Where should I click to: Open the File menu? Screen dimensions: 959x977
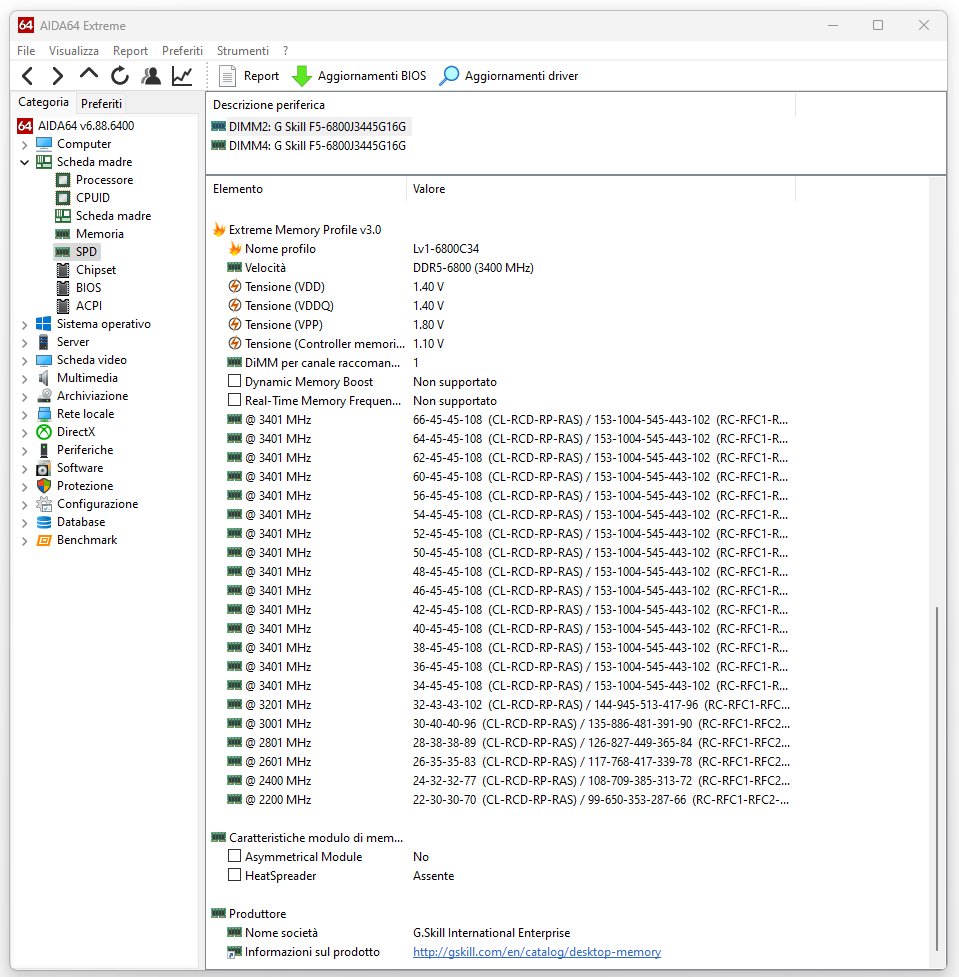click(x=26, y=50)
